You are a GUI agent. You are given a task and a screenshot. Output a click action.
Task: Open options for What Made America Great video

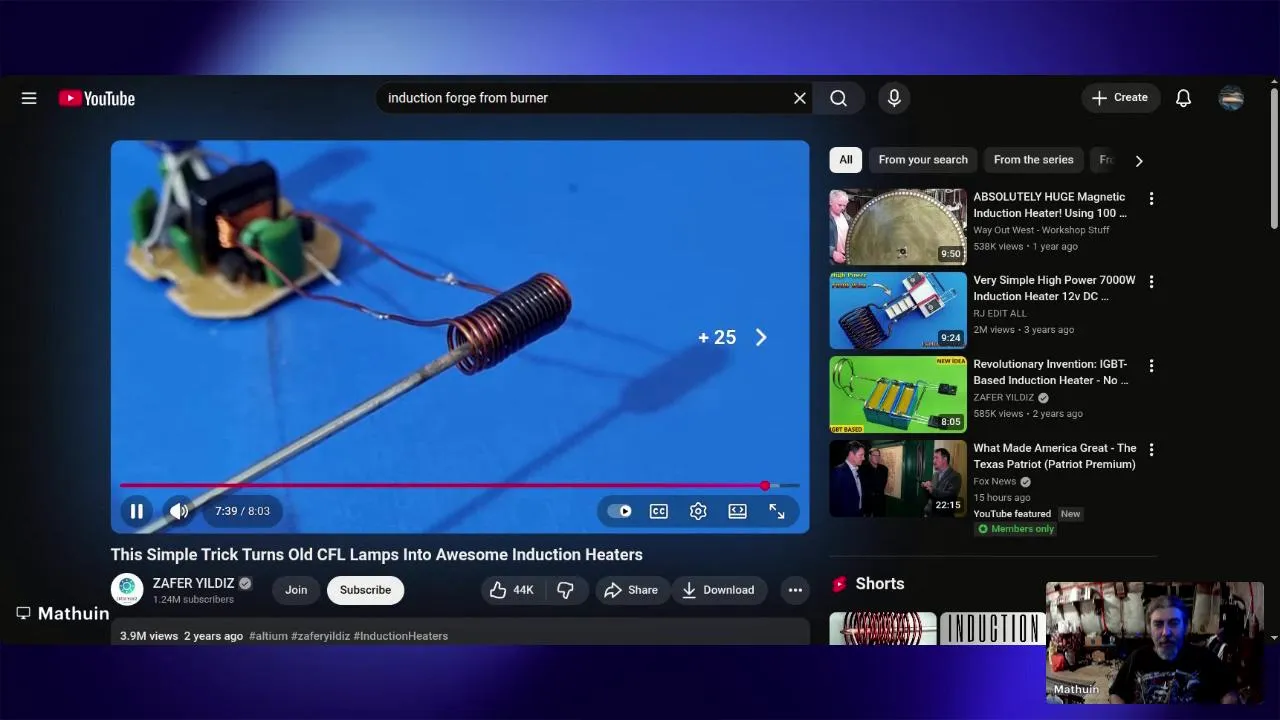[x=1151, y=450]
